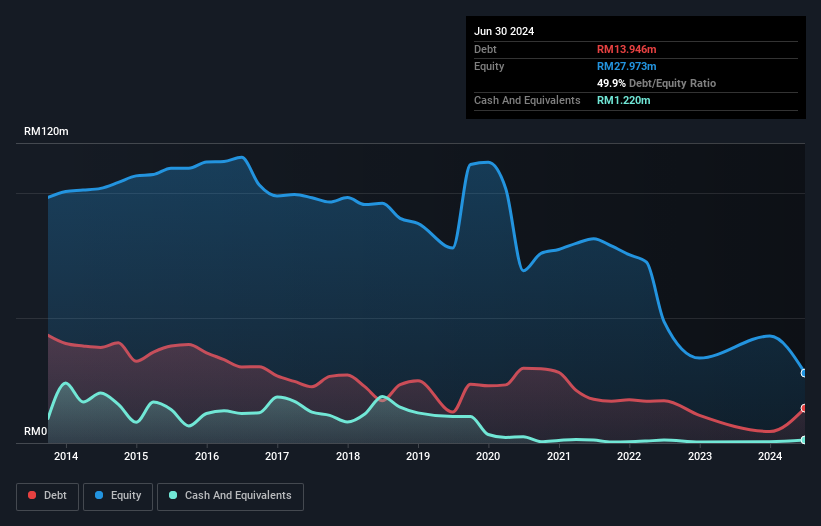Toggle the Equity series legend button
Image resolution: width=821 pixels, height=526 pixels.
click(118, 496)
